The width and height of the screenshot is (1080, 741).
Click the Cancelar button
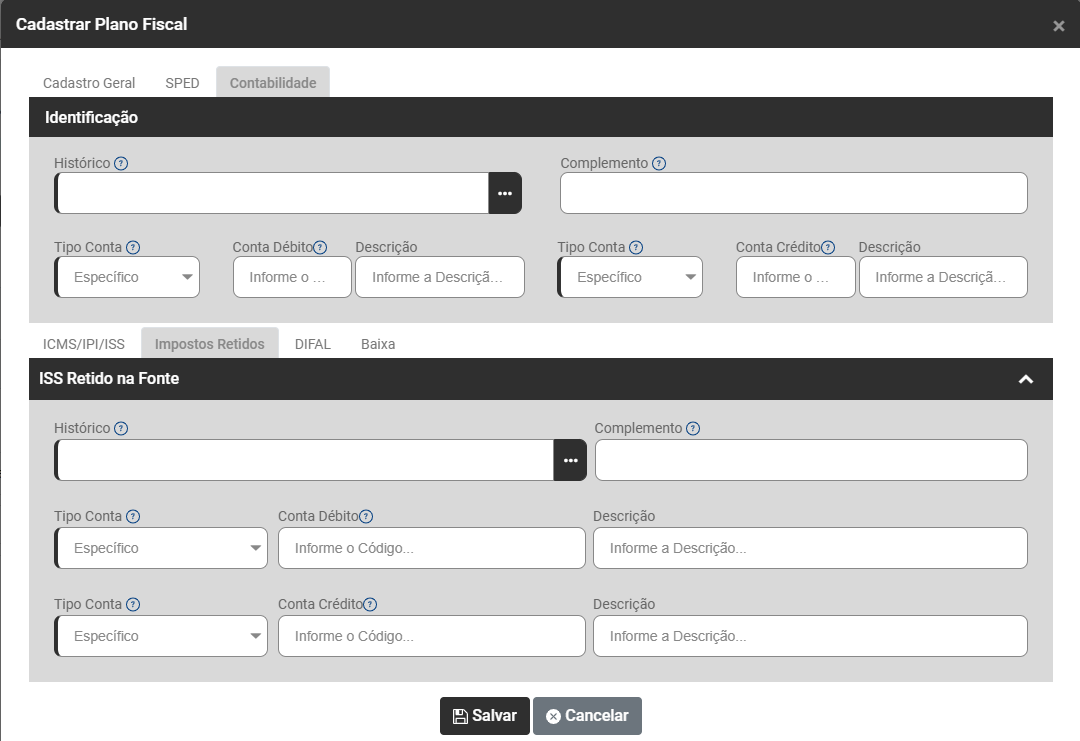[x=587, y=716]
